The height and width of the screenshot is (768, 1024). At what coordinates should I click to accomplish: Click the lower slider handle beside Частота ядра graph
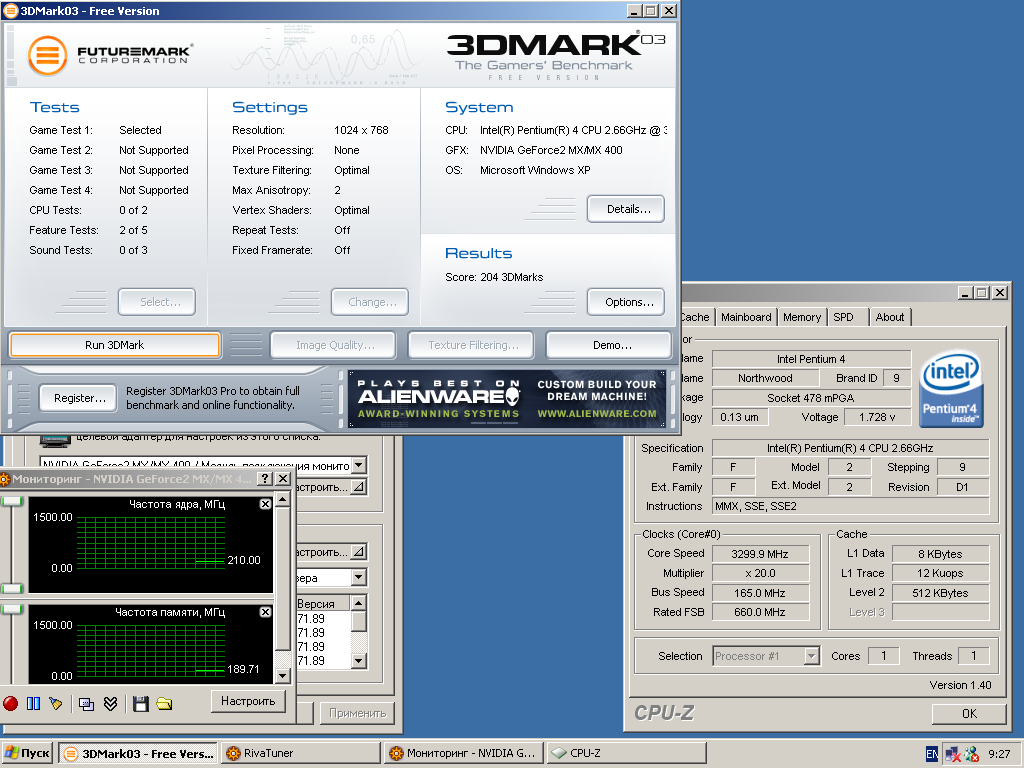(x=12, y=588)
